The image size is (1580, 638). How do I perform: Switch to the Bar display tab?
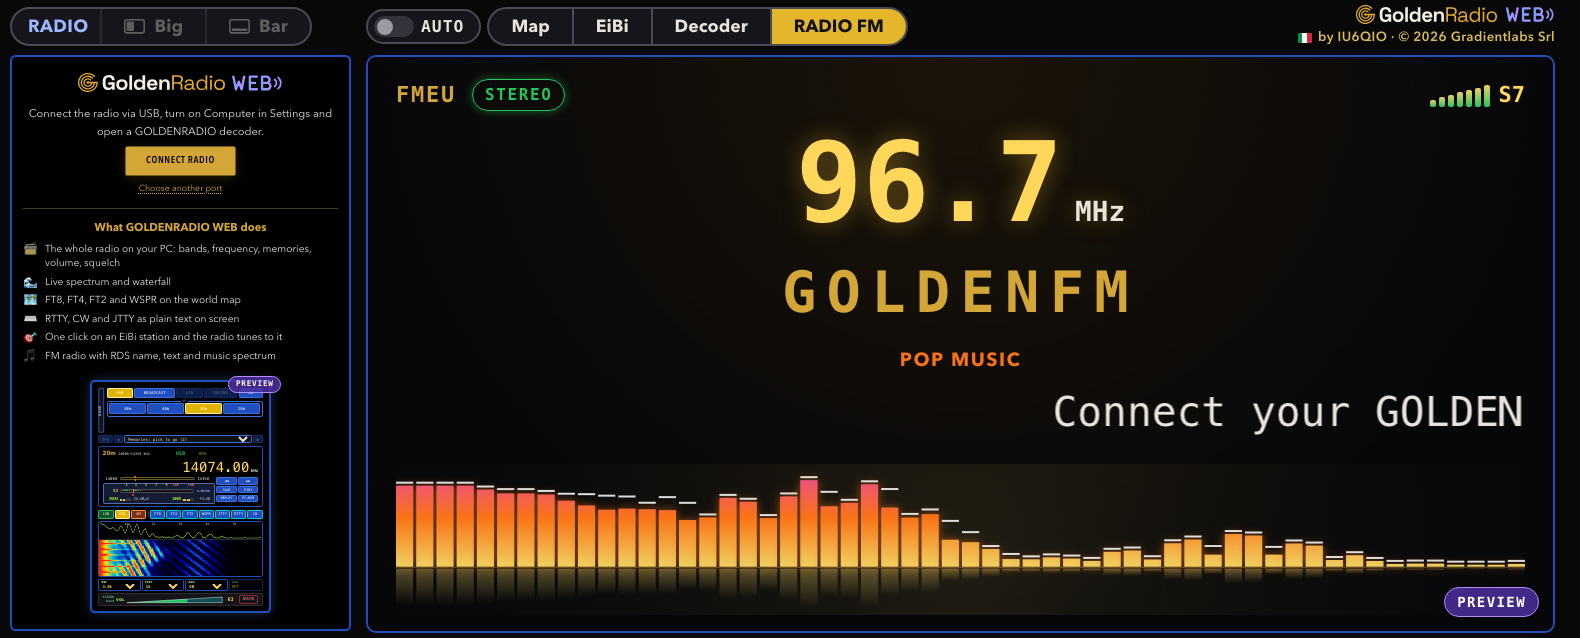[258, 26]
